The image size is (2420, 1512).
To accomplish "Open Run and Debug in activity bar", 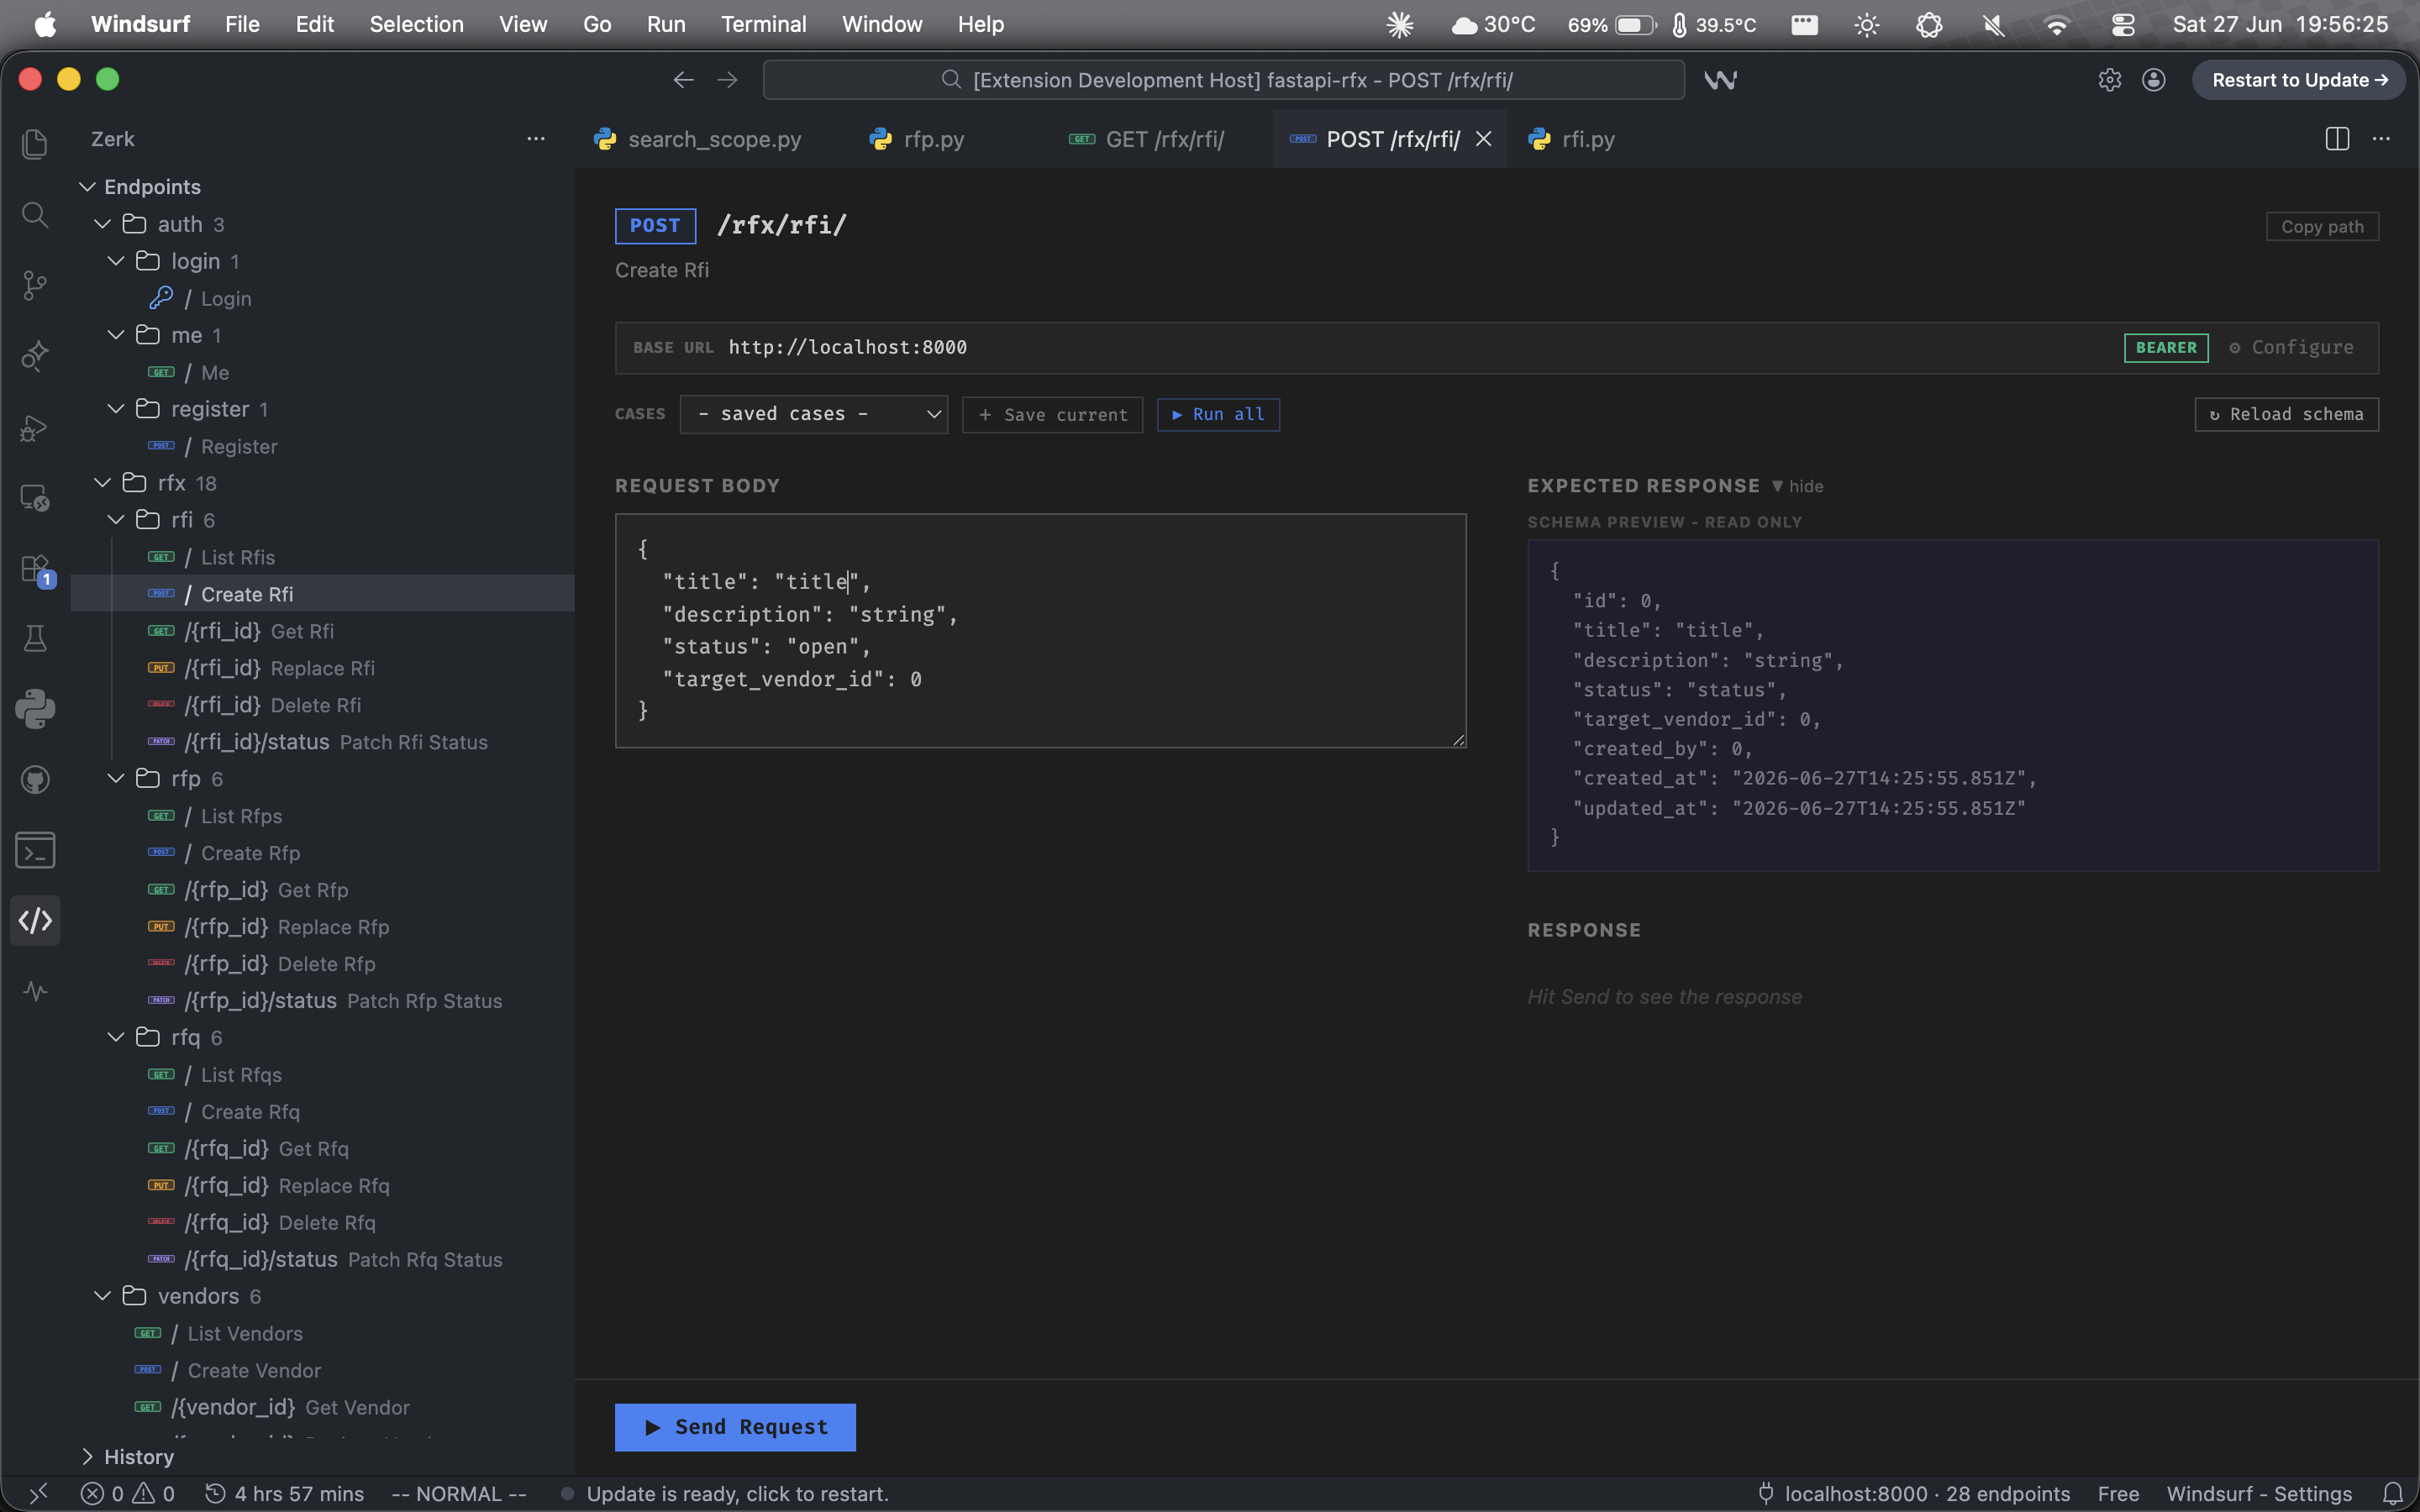I will pyautogui.click(x=35, y=428).
